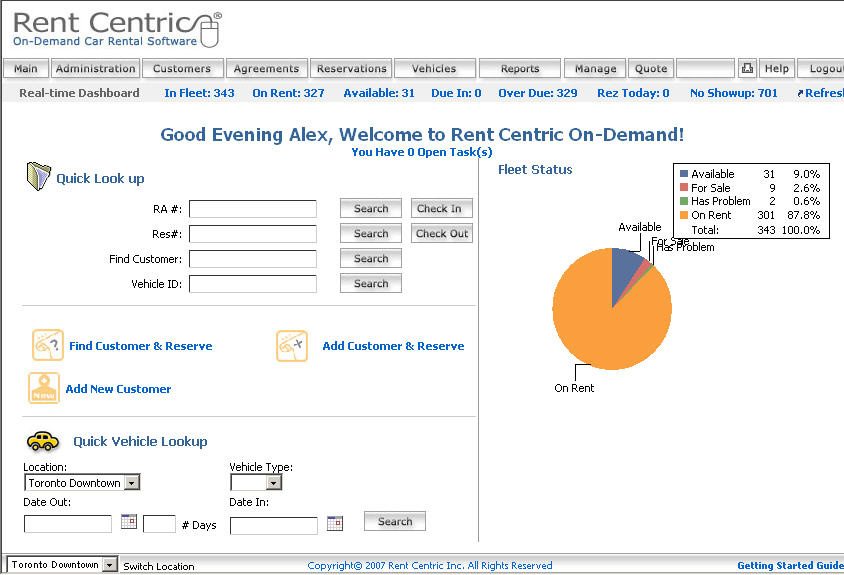Click the Rez Today: 0 link
Image resolution: width=844 pixels, height=575 pixels.
pos(633,93)
